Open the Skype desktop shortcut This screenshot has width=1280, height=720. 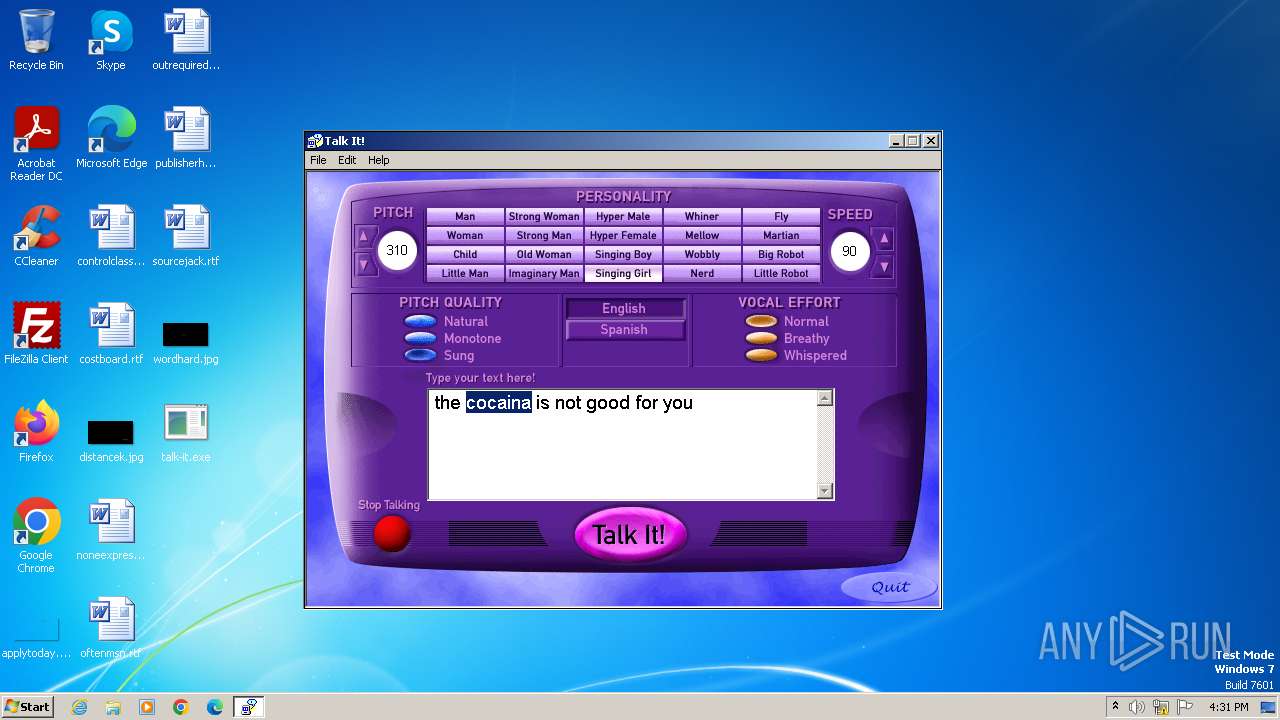click(x=111, y=41)
